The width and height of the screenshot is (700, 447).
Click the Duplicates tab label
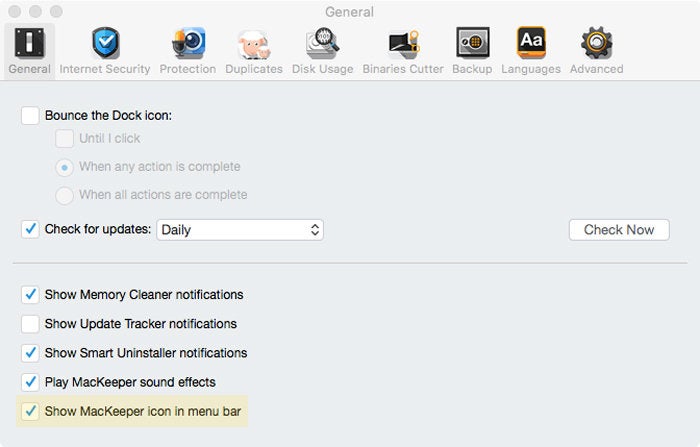click(254, 70)
